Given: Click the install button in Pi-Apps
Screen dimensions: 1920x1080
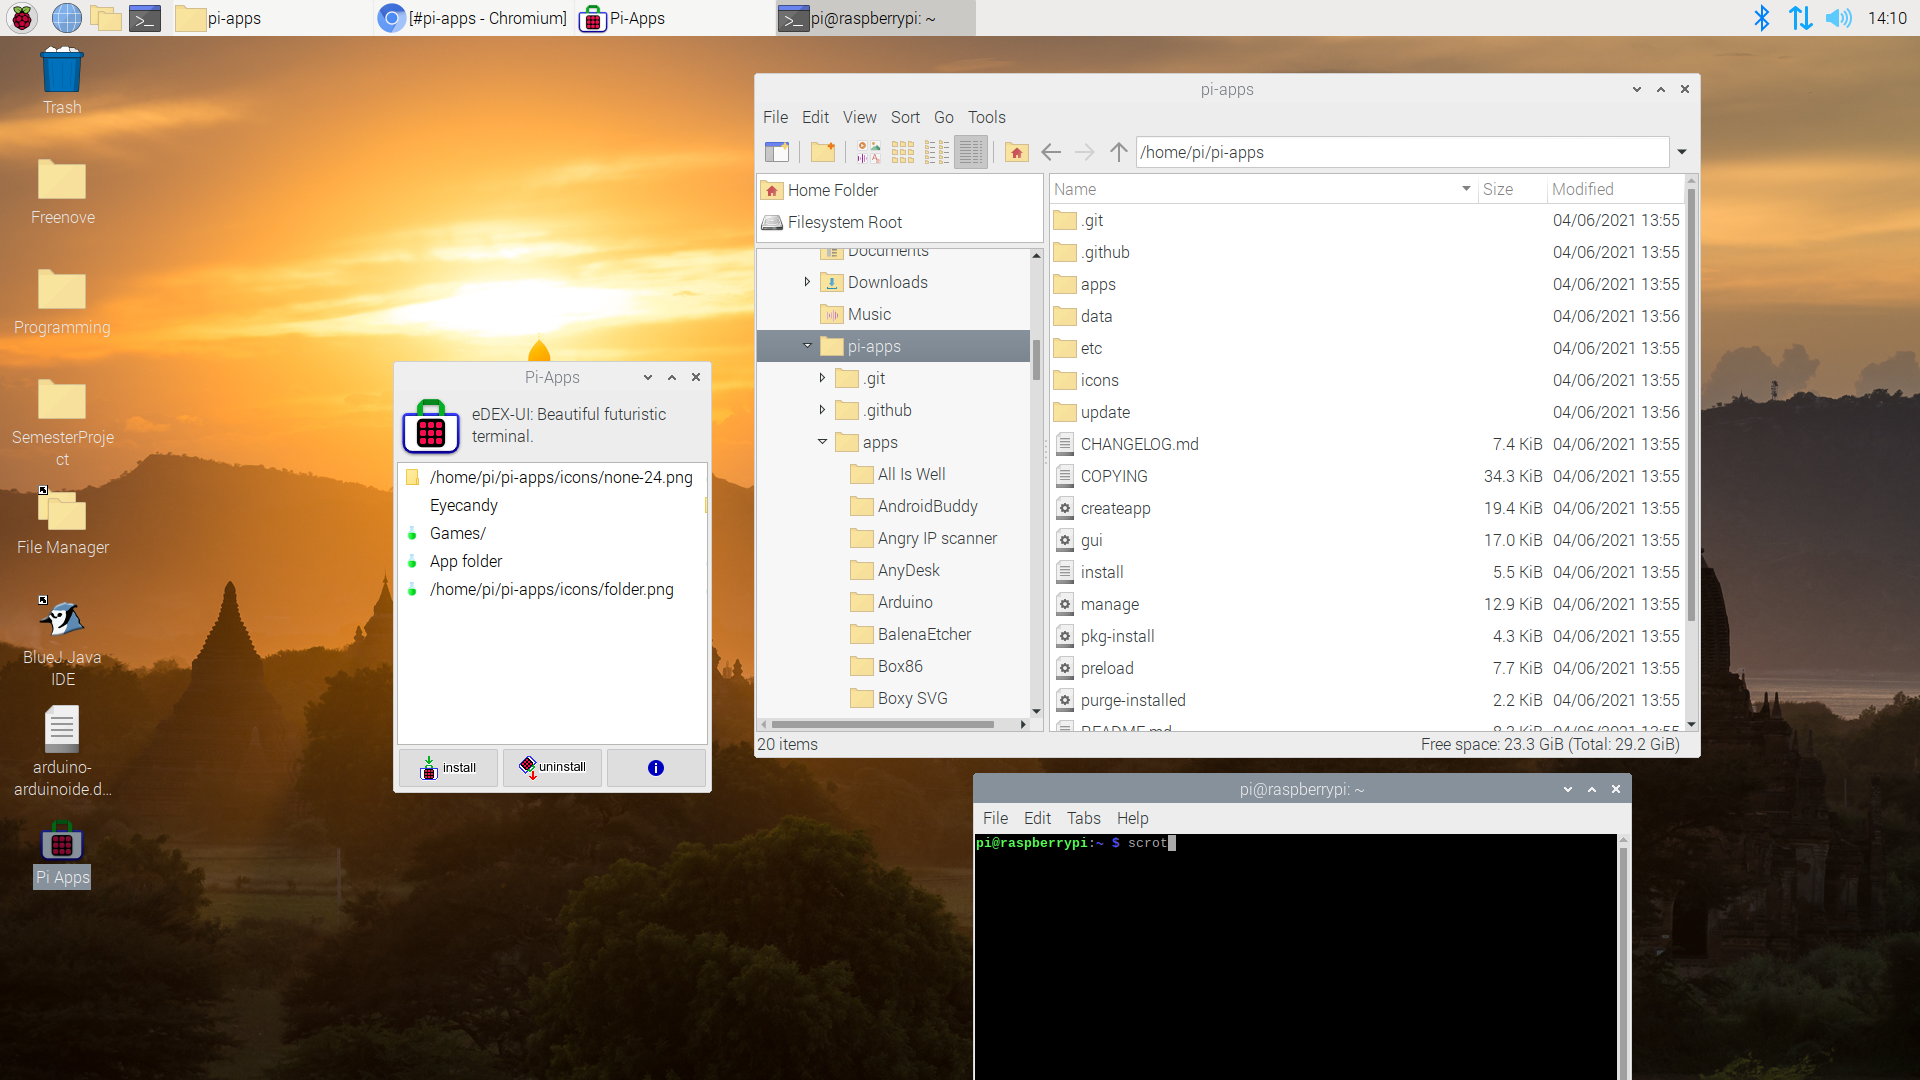Looking at the screenshot, I should coord(448,768).
